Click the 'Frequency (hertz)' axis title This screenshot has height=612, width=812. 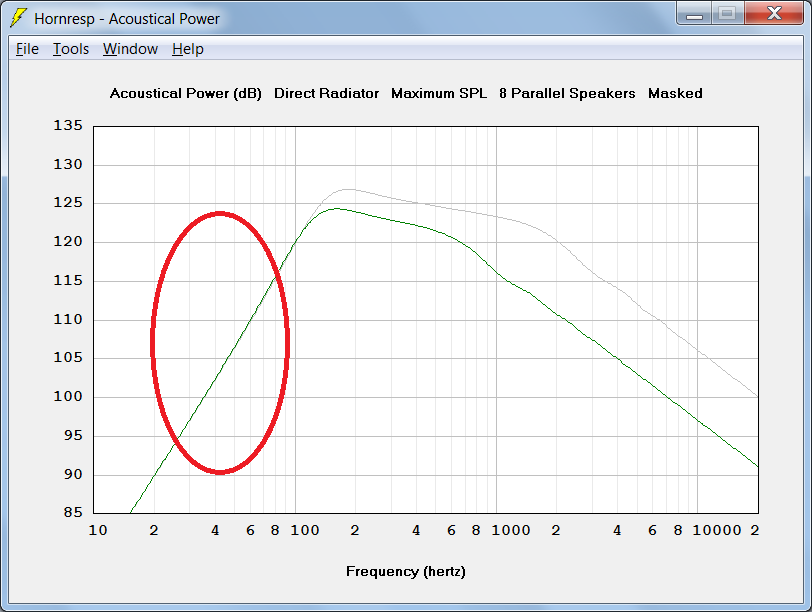pos(406,572)
